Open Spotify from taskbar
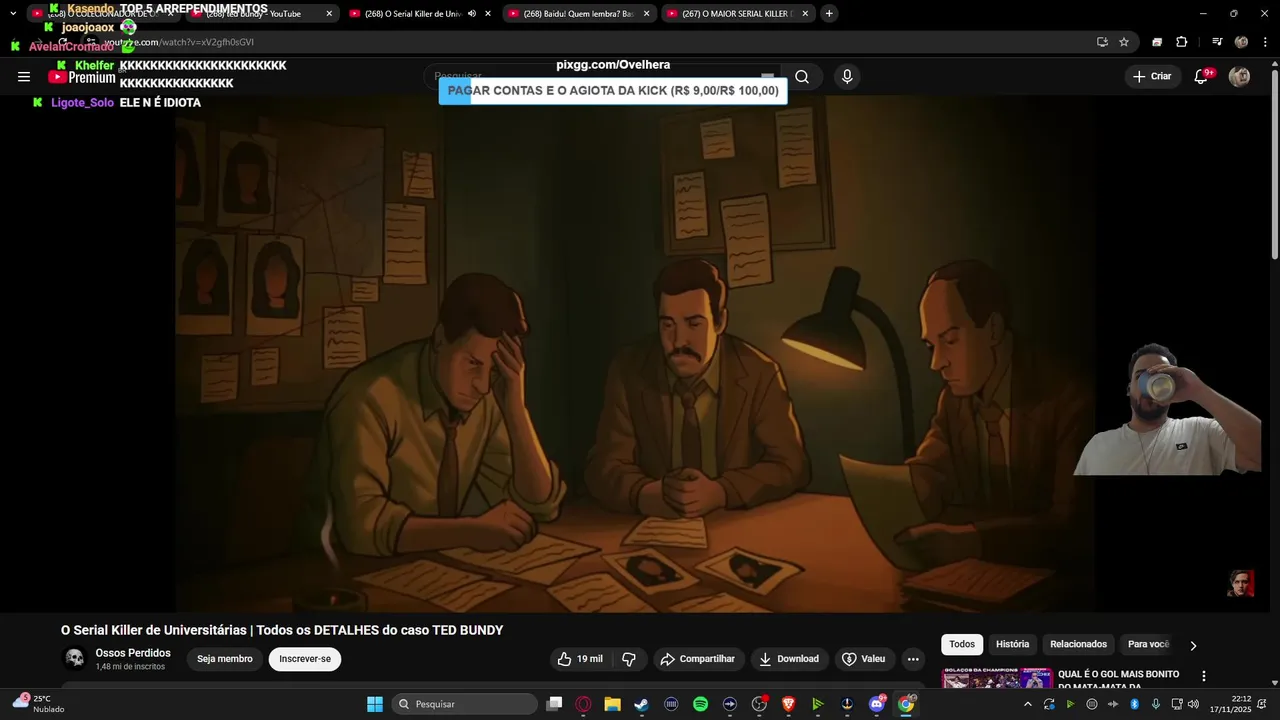Image resolution: width=1280 pixels, height=720 pixels. pos(700,704)
